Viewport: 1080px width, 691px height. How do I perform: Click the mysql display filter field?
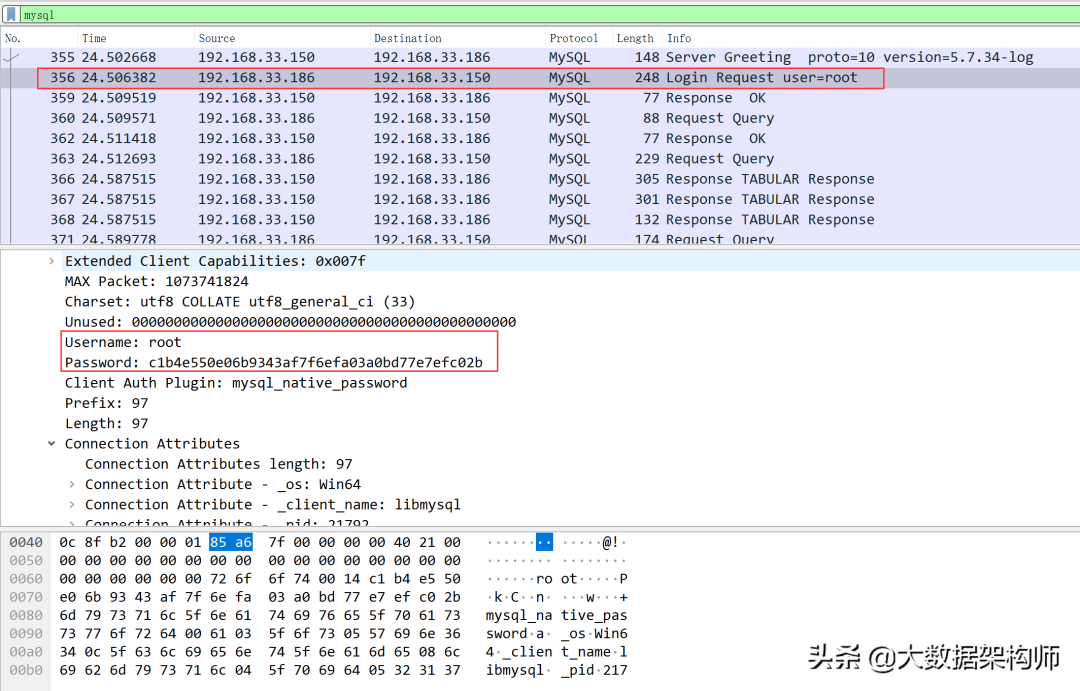[551, 14]
